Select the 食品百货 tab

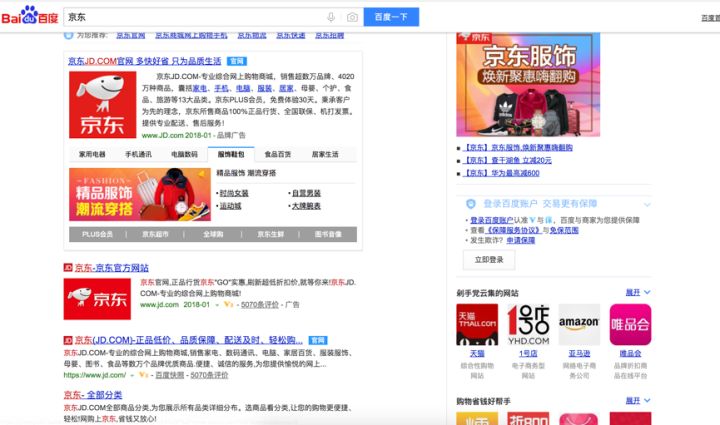[x=278, y=154]
